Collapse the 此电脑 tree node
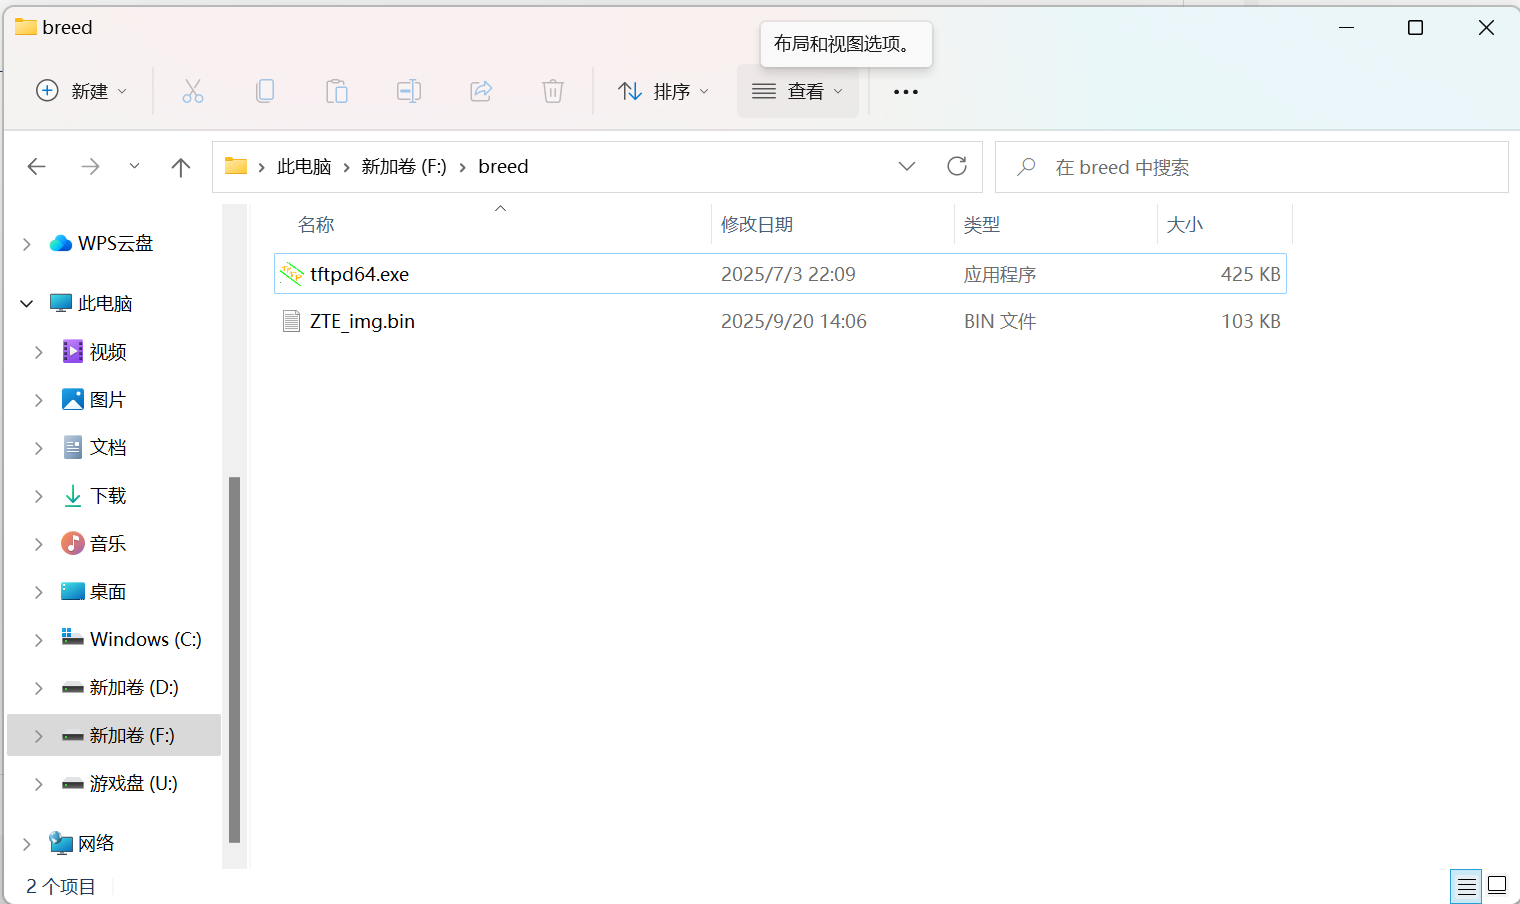1520x904 pixels. [27, 303]
